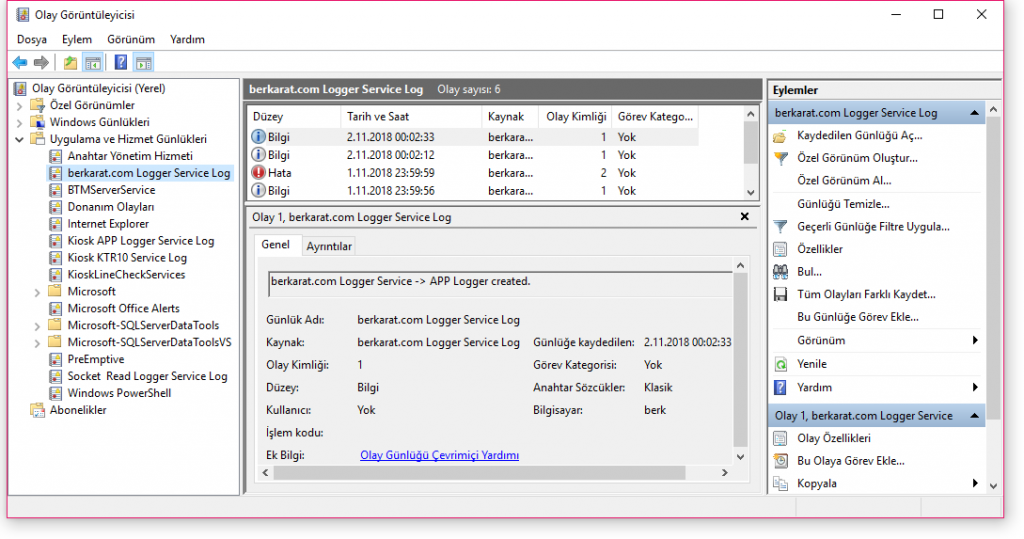Click the Back arrow toolbar icon
This screenshot has height=539, width=1024.
(x=20, y=63)
